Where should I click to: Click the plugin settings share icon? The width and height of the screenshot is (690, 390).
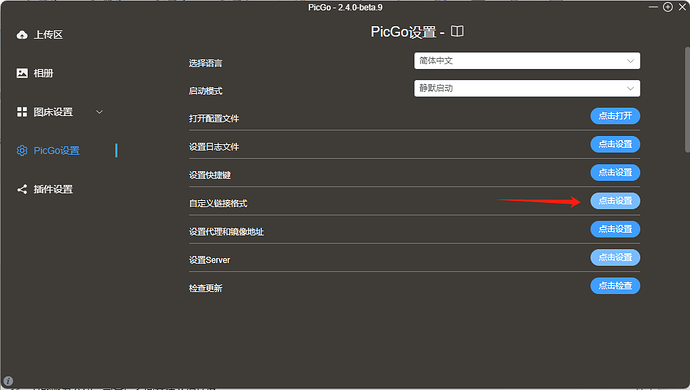click(x=22, y=189)
